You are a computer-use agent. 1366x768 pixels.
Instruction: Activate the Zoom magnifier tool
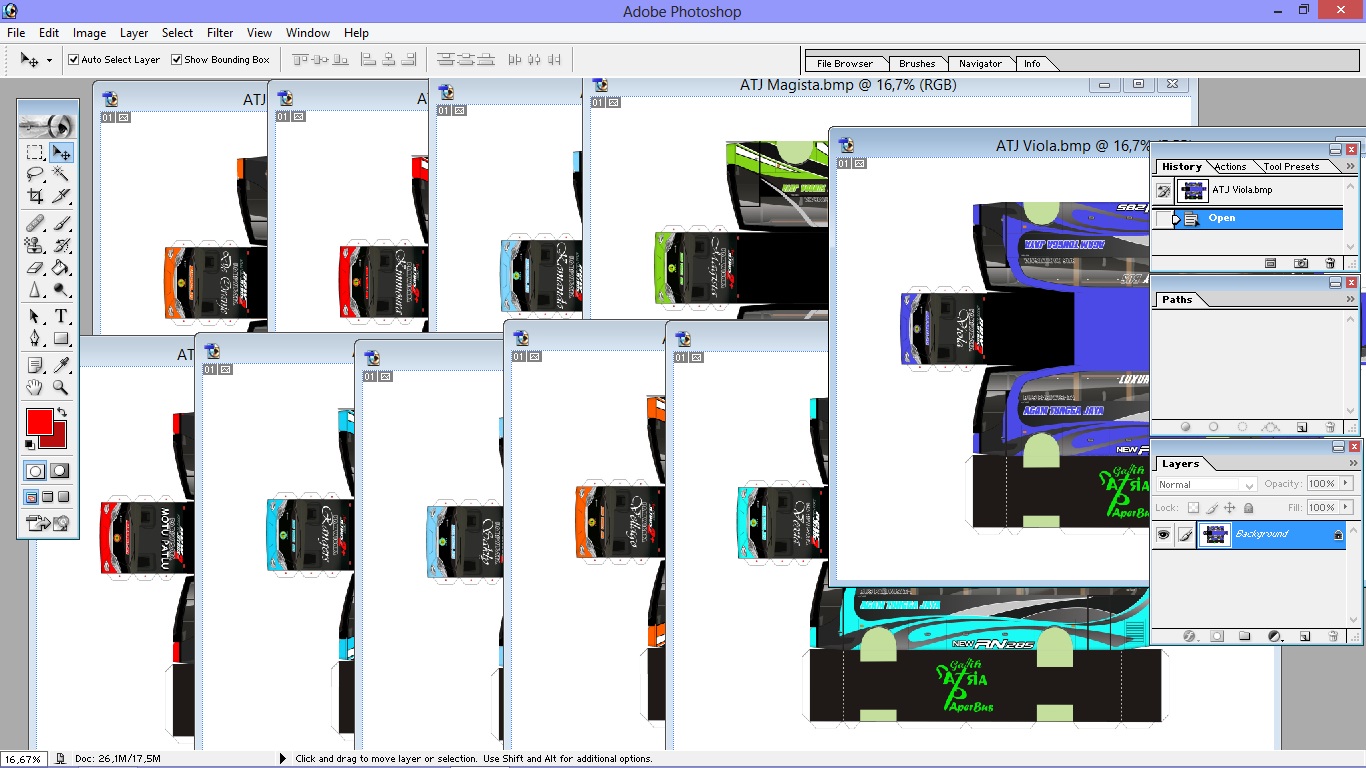61,387
